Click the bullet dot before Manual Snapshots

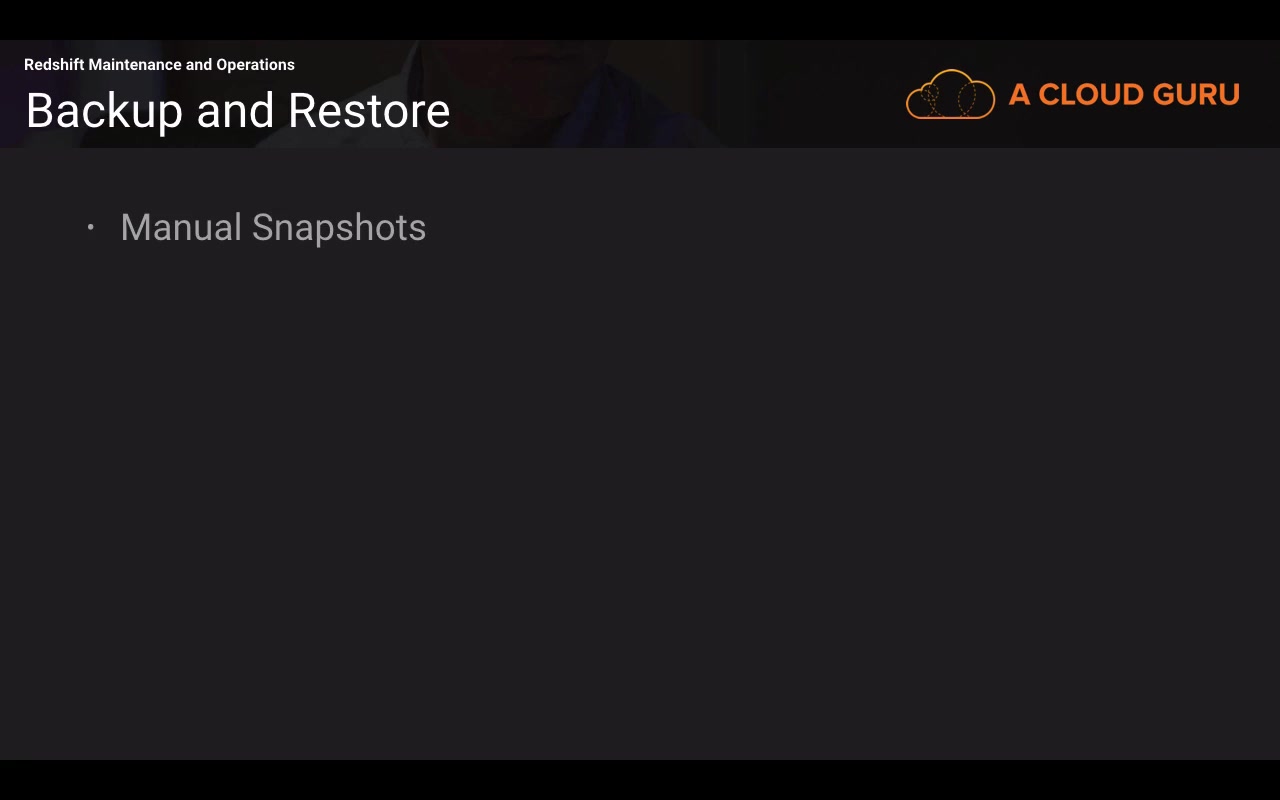tap(90, 227)
